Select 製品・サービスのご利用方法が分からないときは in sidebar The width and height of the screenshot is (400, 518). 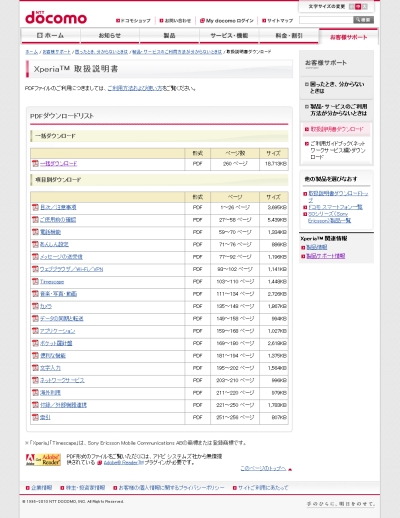pyautogui.click(x=337, y=110)
